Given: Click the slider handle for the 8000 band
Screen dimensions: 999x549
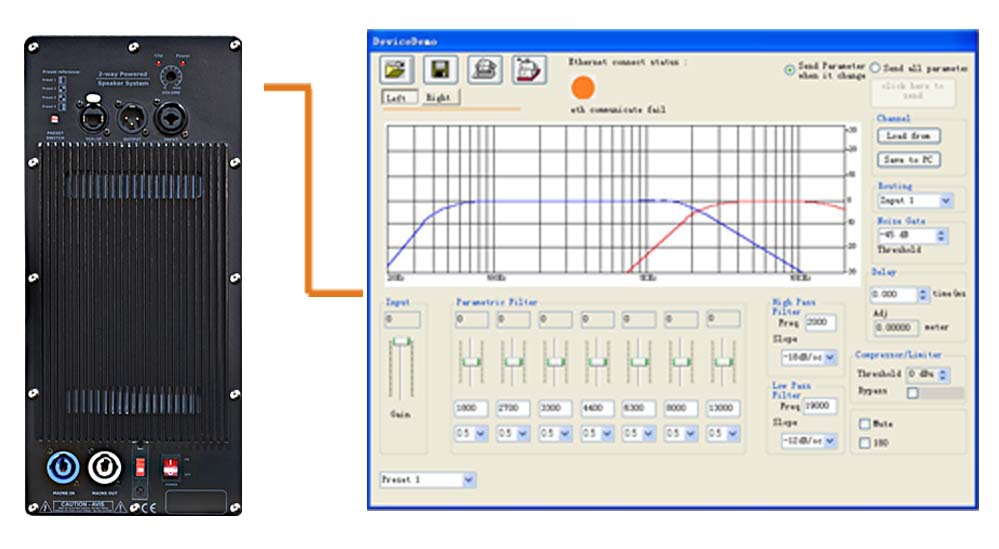Looking at the screenshot, I should [x=681, y=361].
